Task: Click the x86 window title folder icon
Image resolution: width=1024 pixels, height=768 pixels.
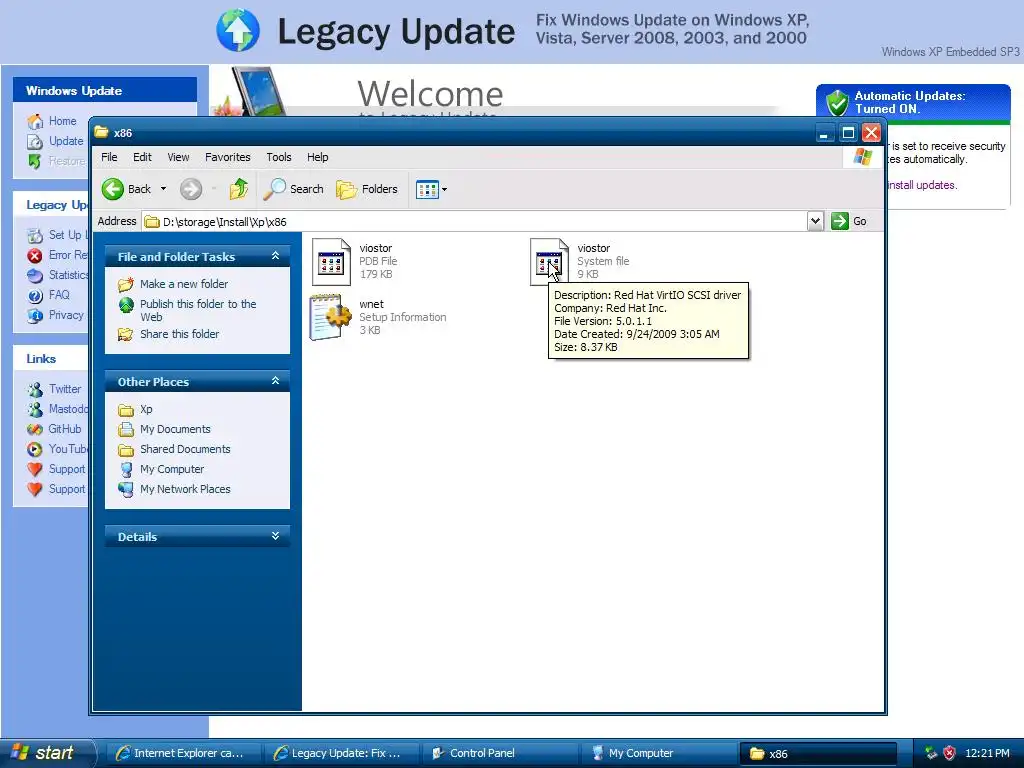Action: tap(101, 133)
